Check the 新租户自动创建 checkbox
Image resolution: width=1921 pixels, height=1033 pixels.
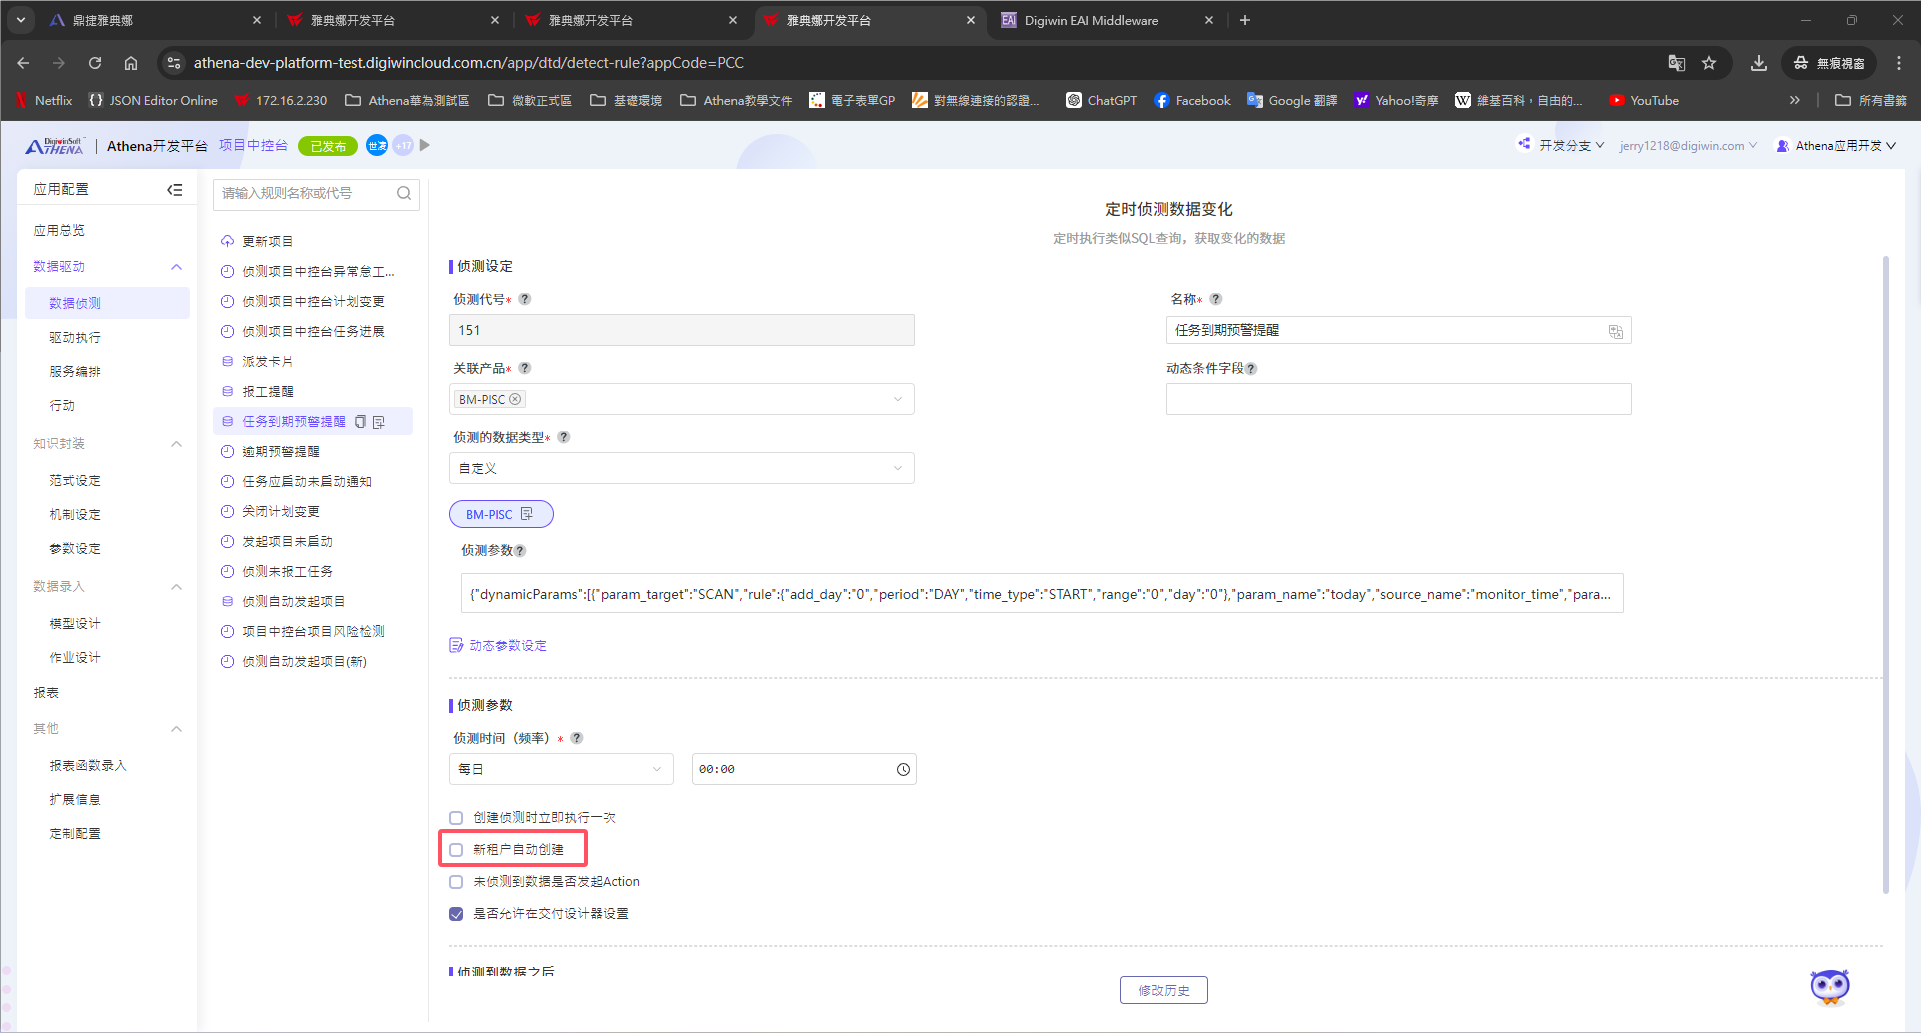(x=456, y=850)
